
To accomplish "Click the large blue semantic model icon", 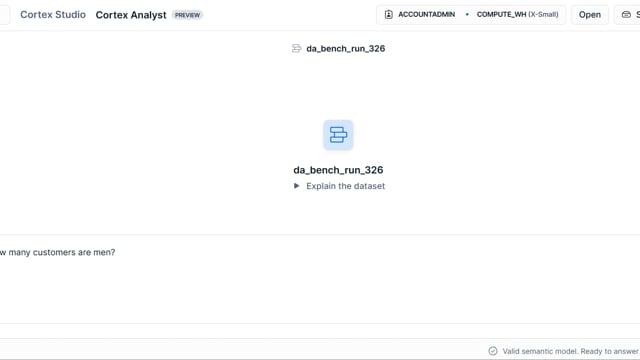I will click(338, 135).
